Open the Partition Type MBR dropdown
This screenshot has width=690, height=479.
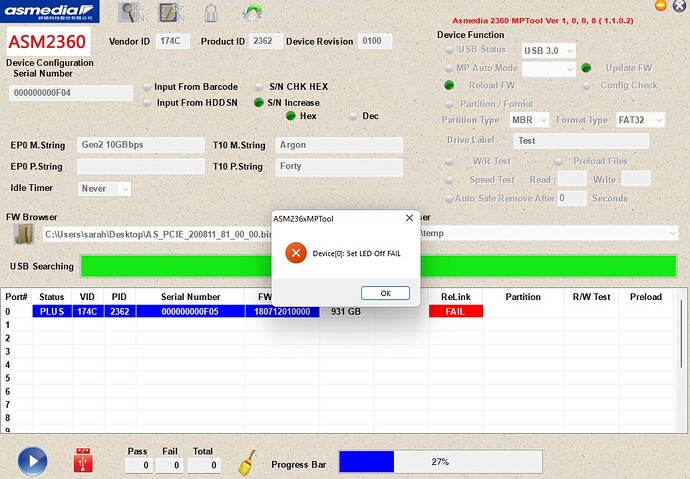[529, 120]
